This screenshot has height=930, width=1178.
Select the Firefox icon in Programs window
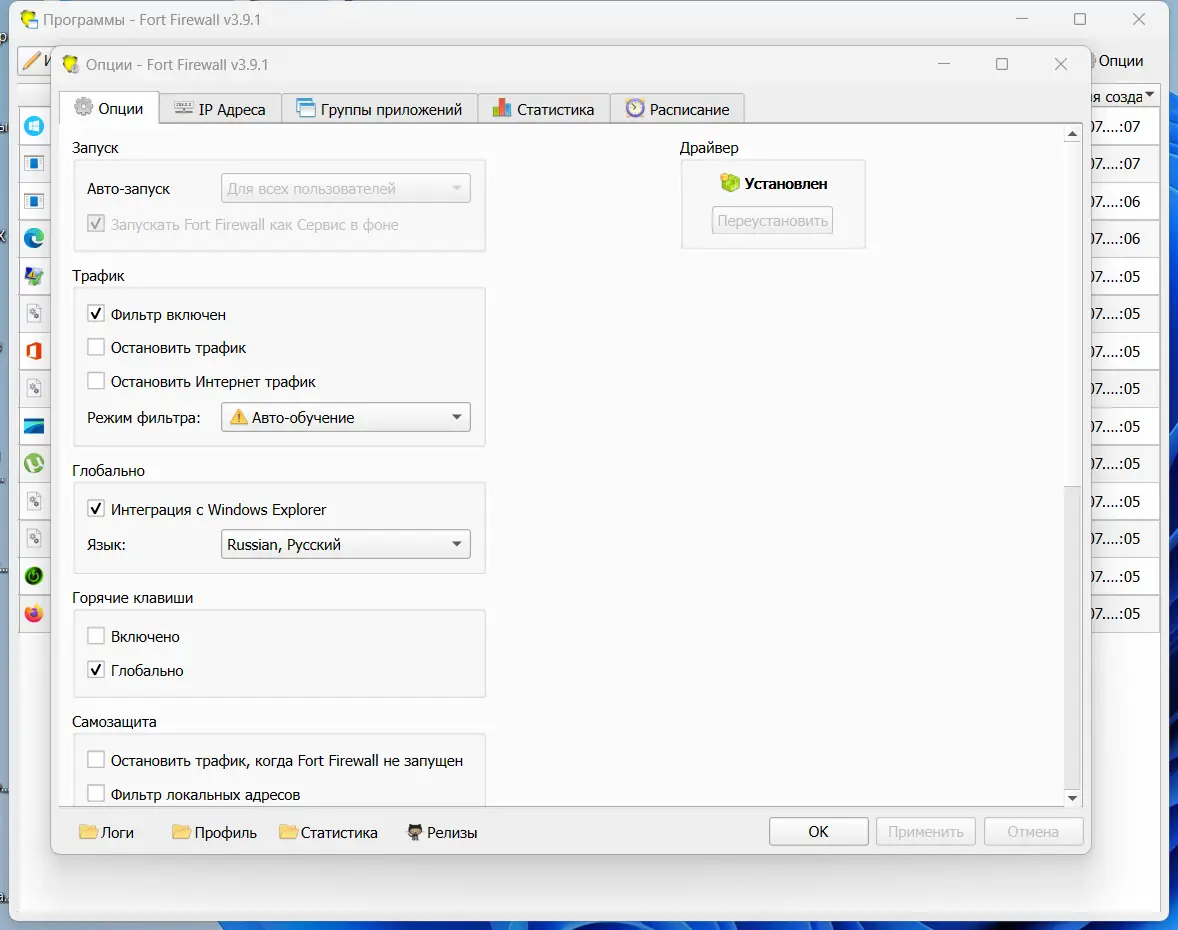(34, 614)
